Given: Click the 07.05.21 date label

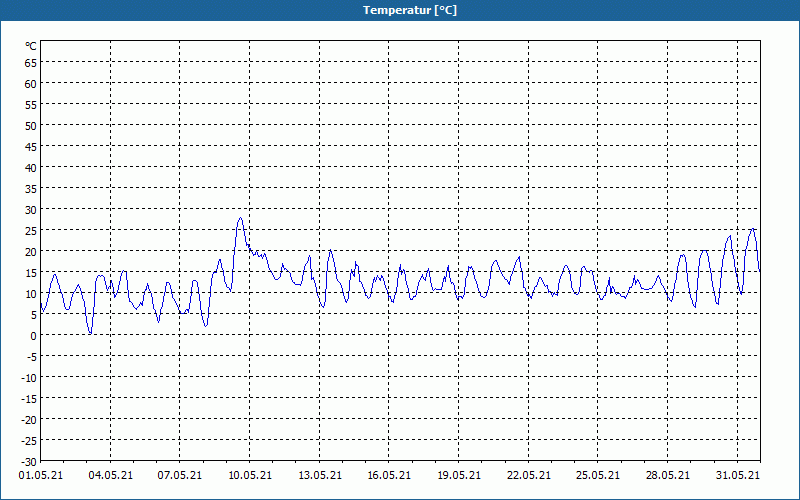Looking at the screenshot, I should click(180, 475).
